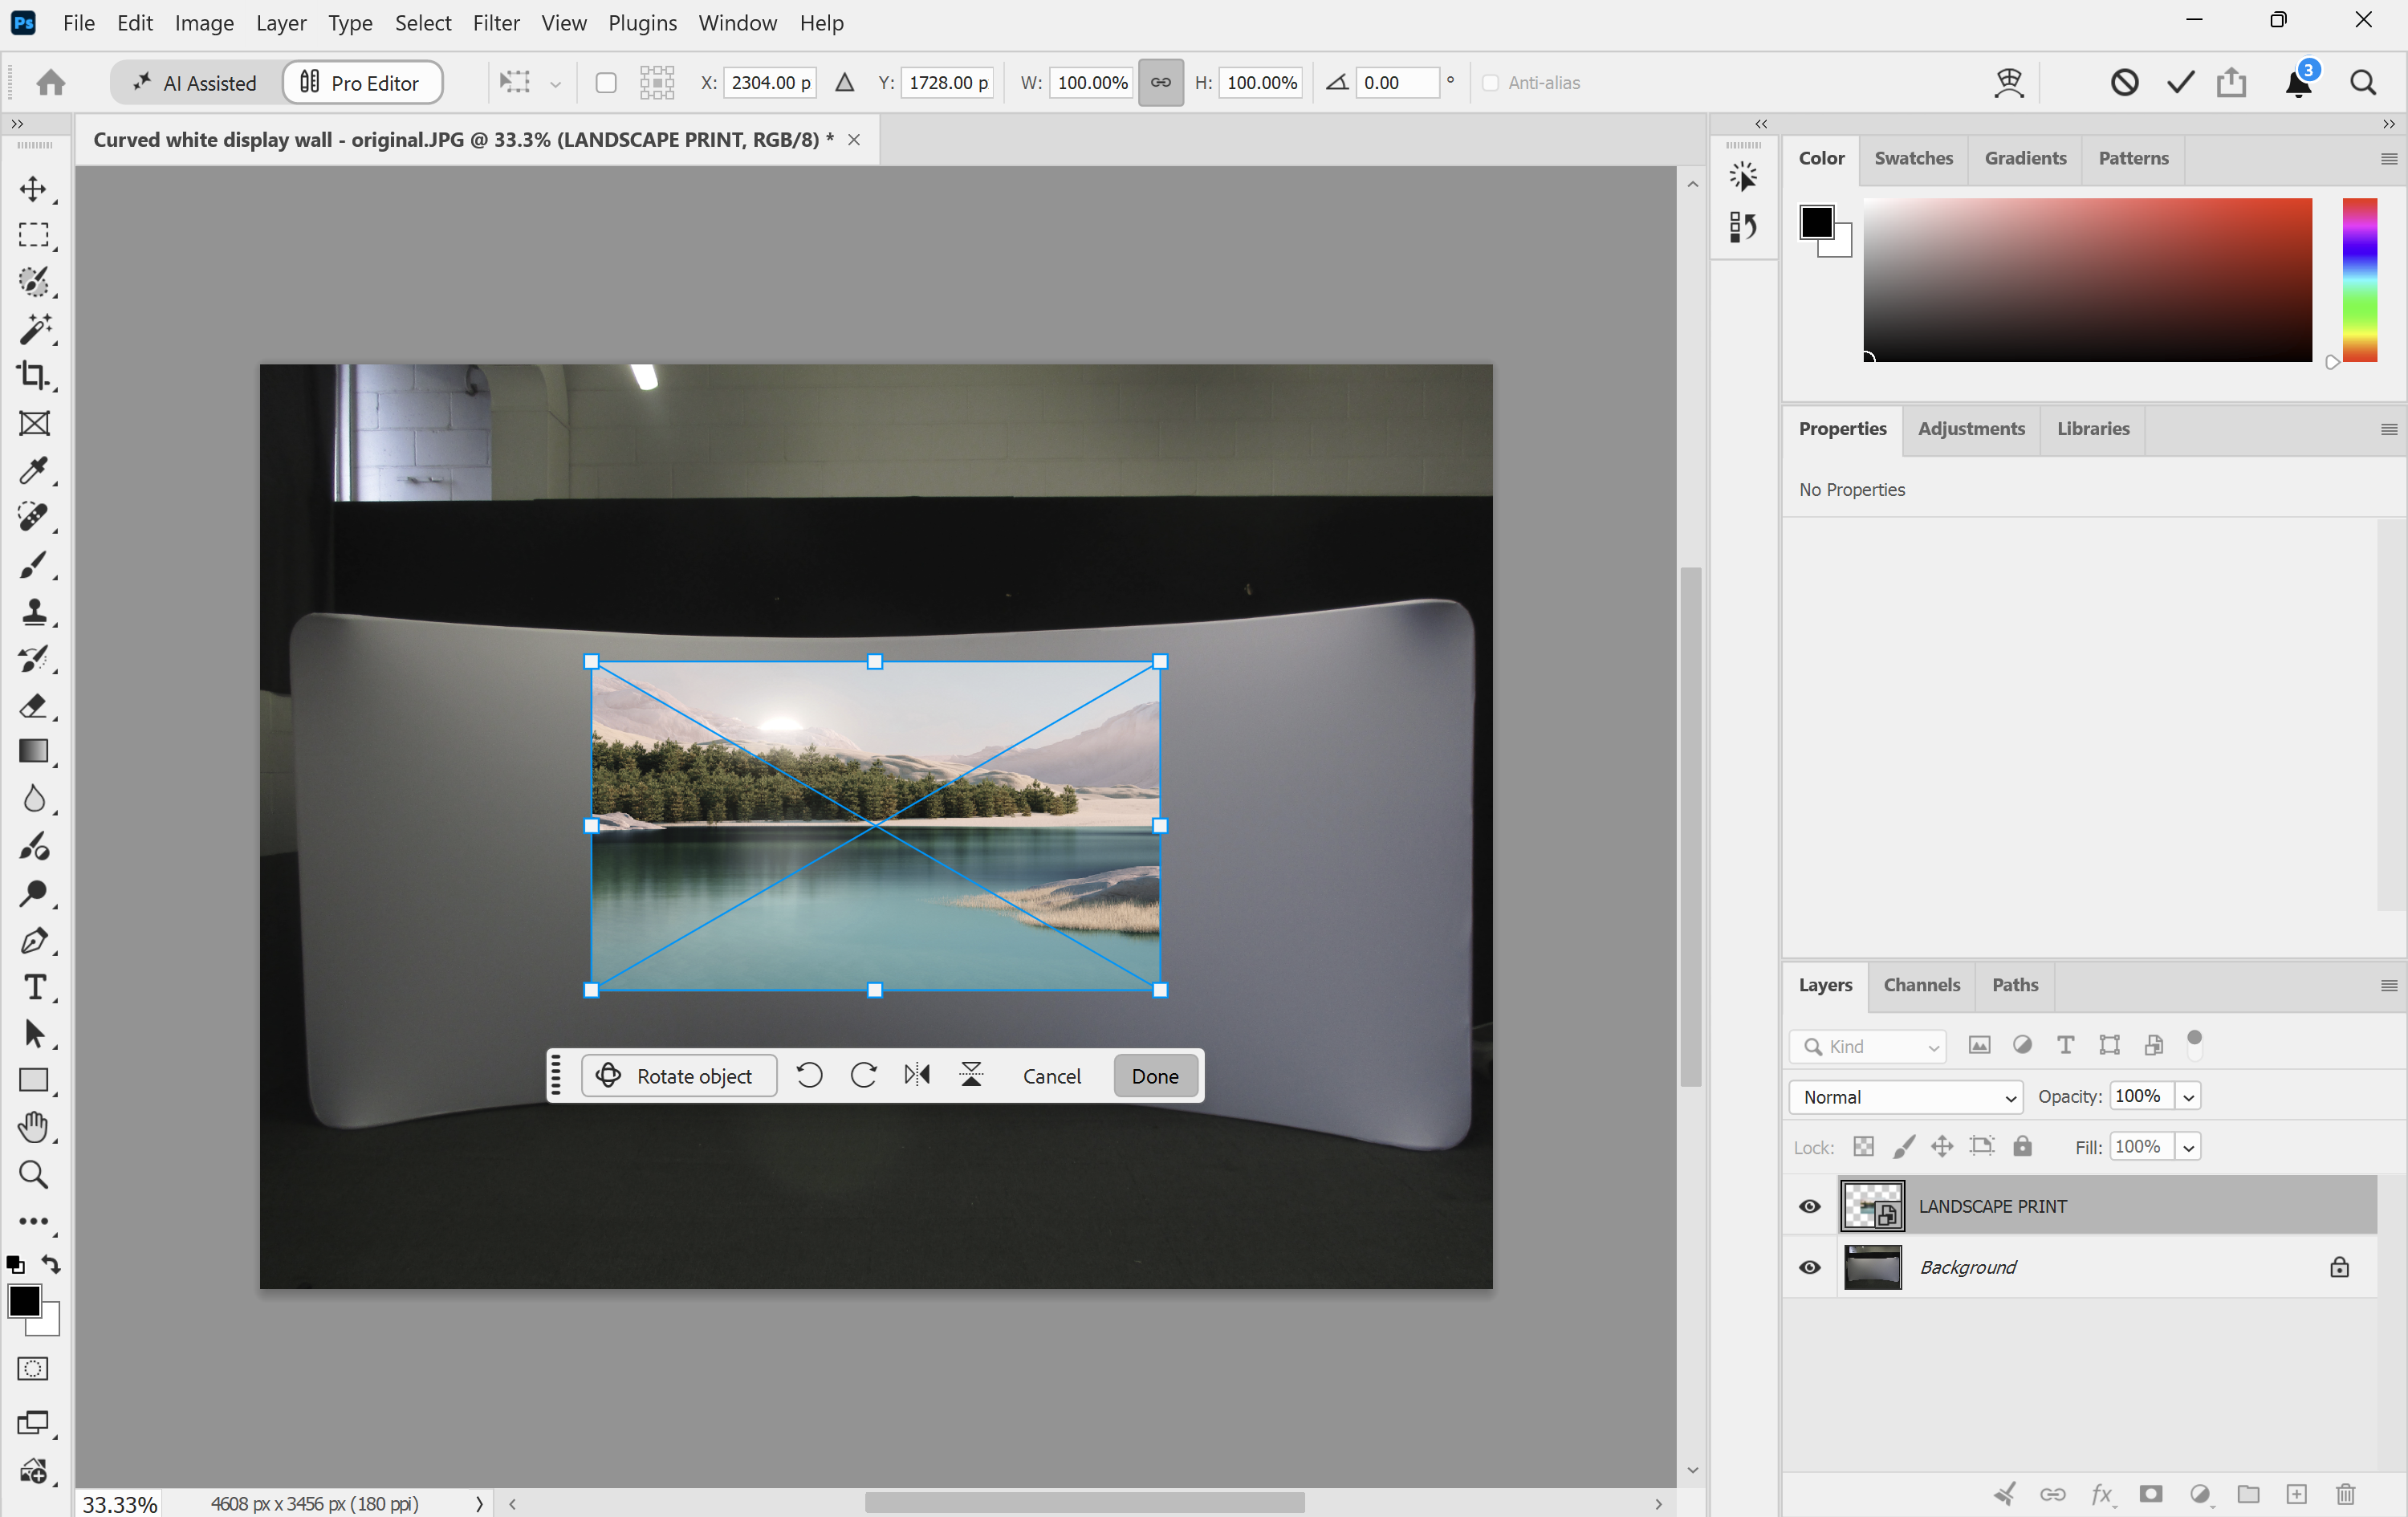Expand the status bar info arrow
Screen dimensions: 2408x1517
[479, 1503]
